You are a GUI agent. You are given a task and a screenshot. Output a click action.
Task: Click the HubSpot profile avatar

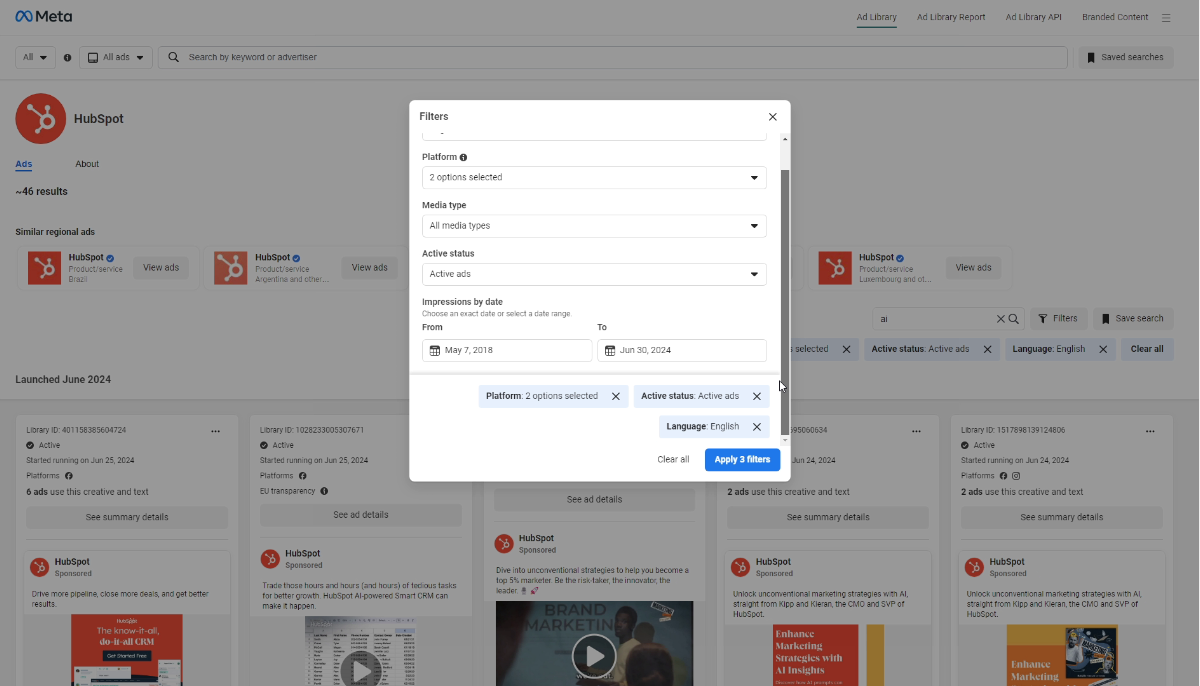tap(40, 118)
